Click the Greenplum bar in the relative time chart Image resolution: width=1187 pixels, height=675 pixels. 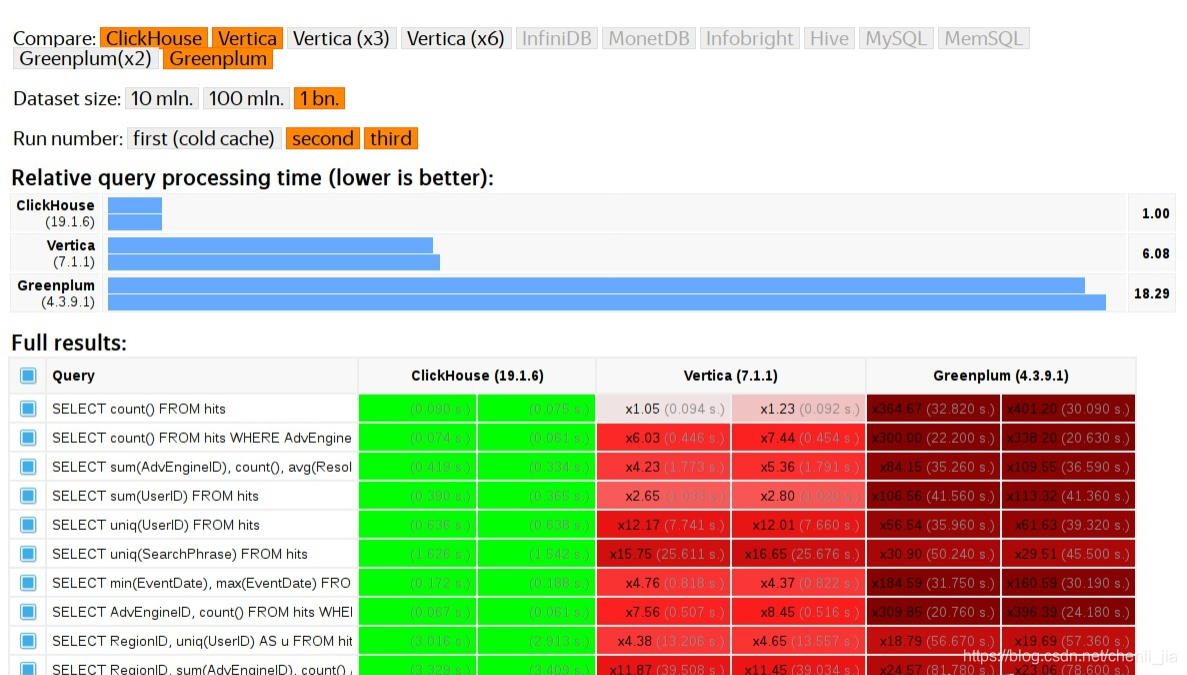point(606,294)
